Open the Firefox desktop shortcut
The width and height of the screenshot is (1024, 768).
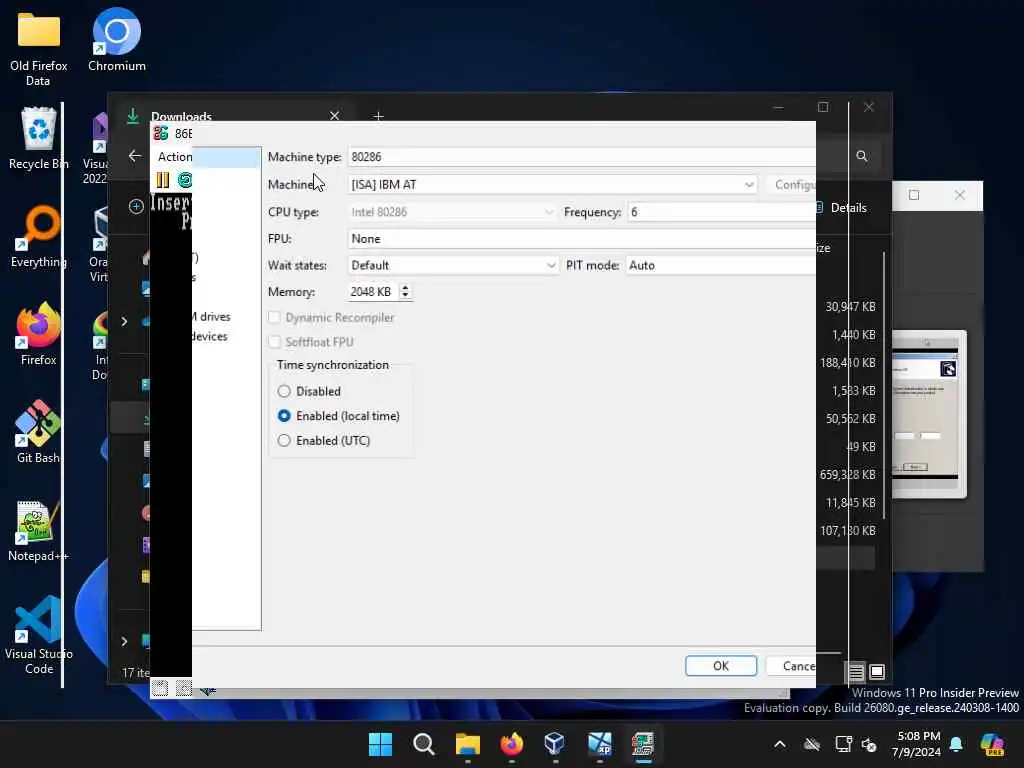[x=39, y=334]
